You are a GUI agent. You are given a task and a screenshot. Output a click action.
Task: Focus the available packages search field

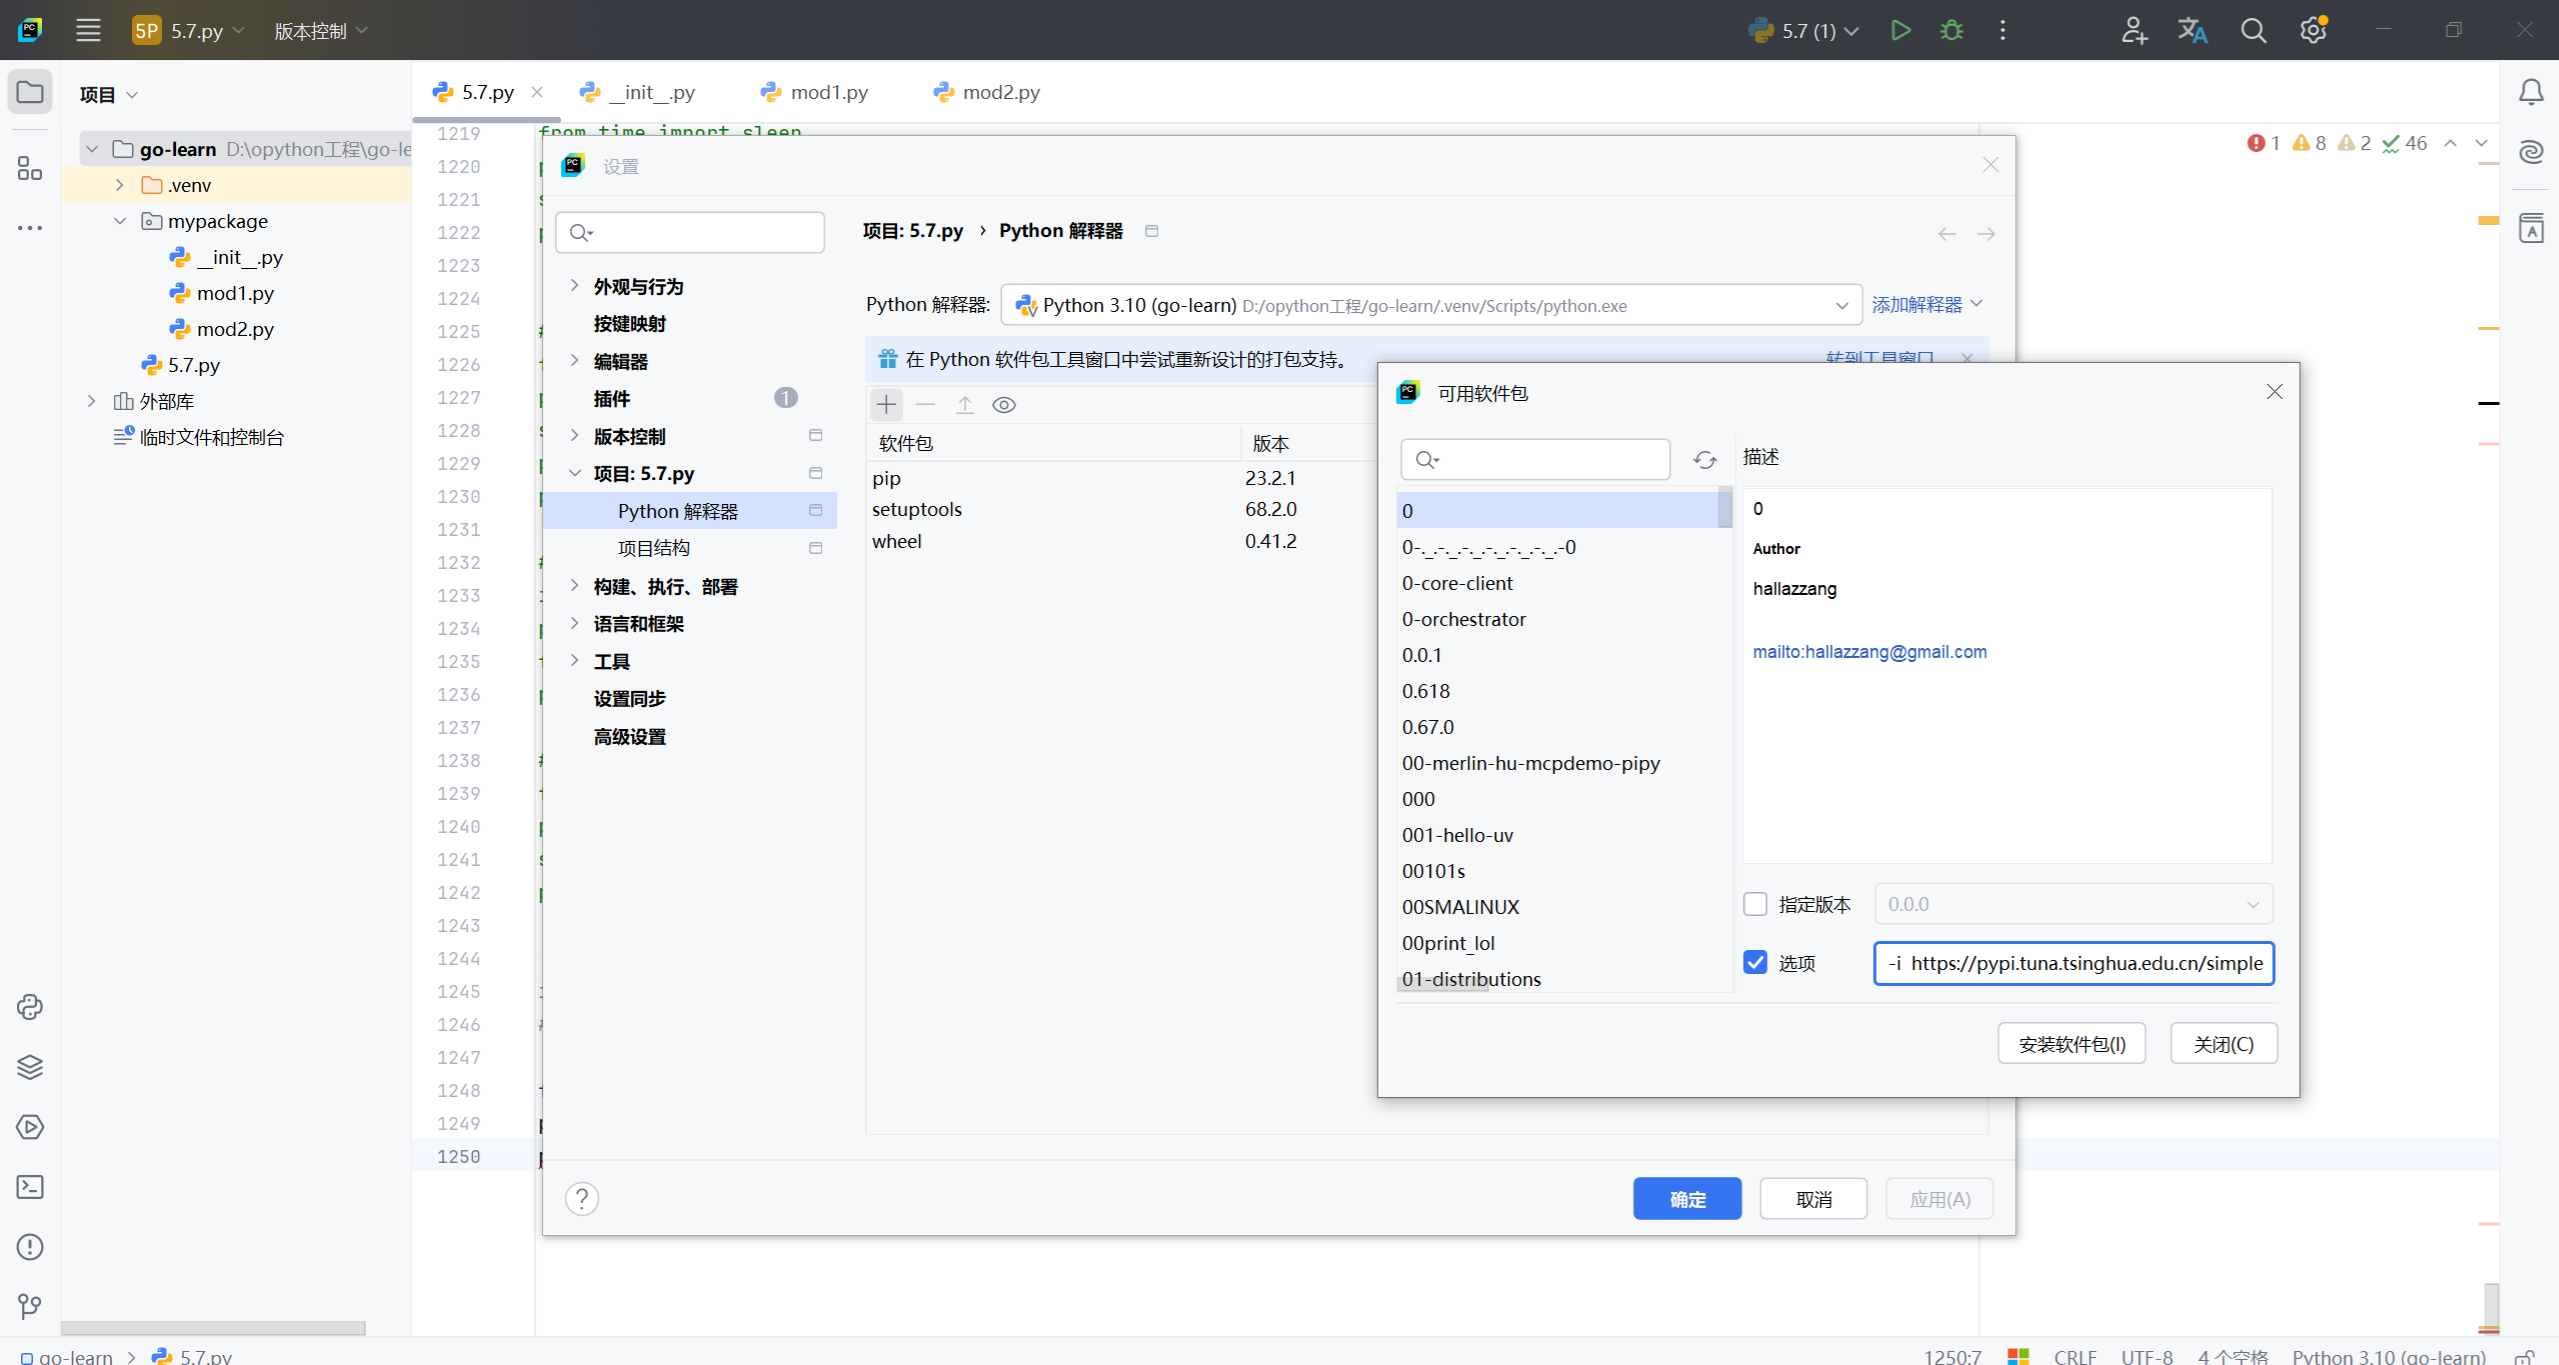click(1535, 459)
